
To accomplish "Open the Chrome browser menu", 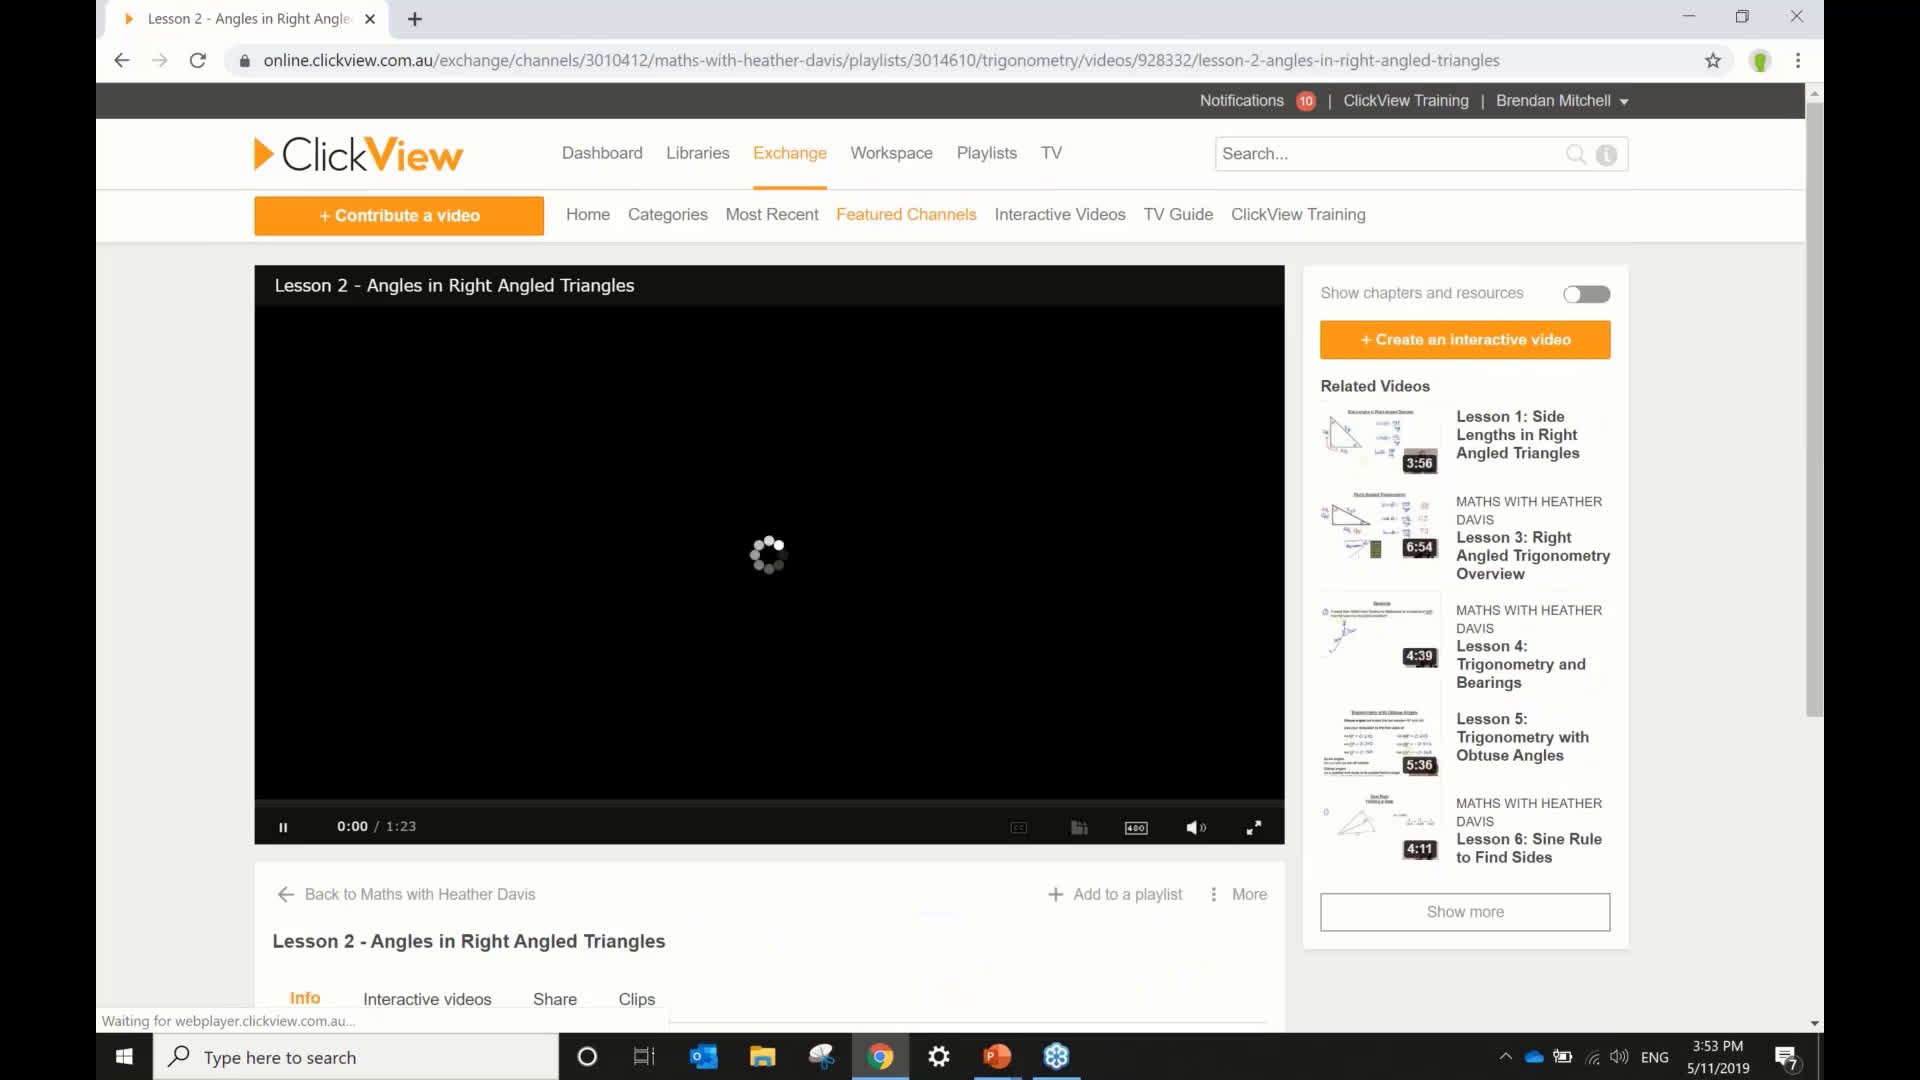I will pyautogui.click(x=1800, y=60).
